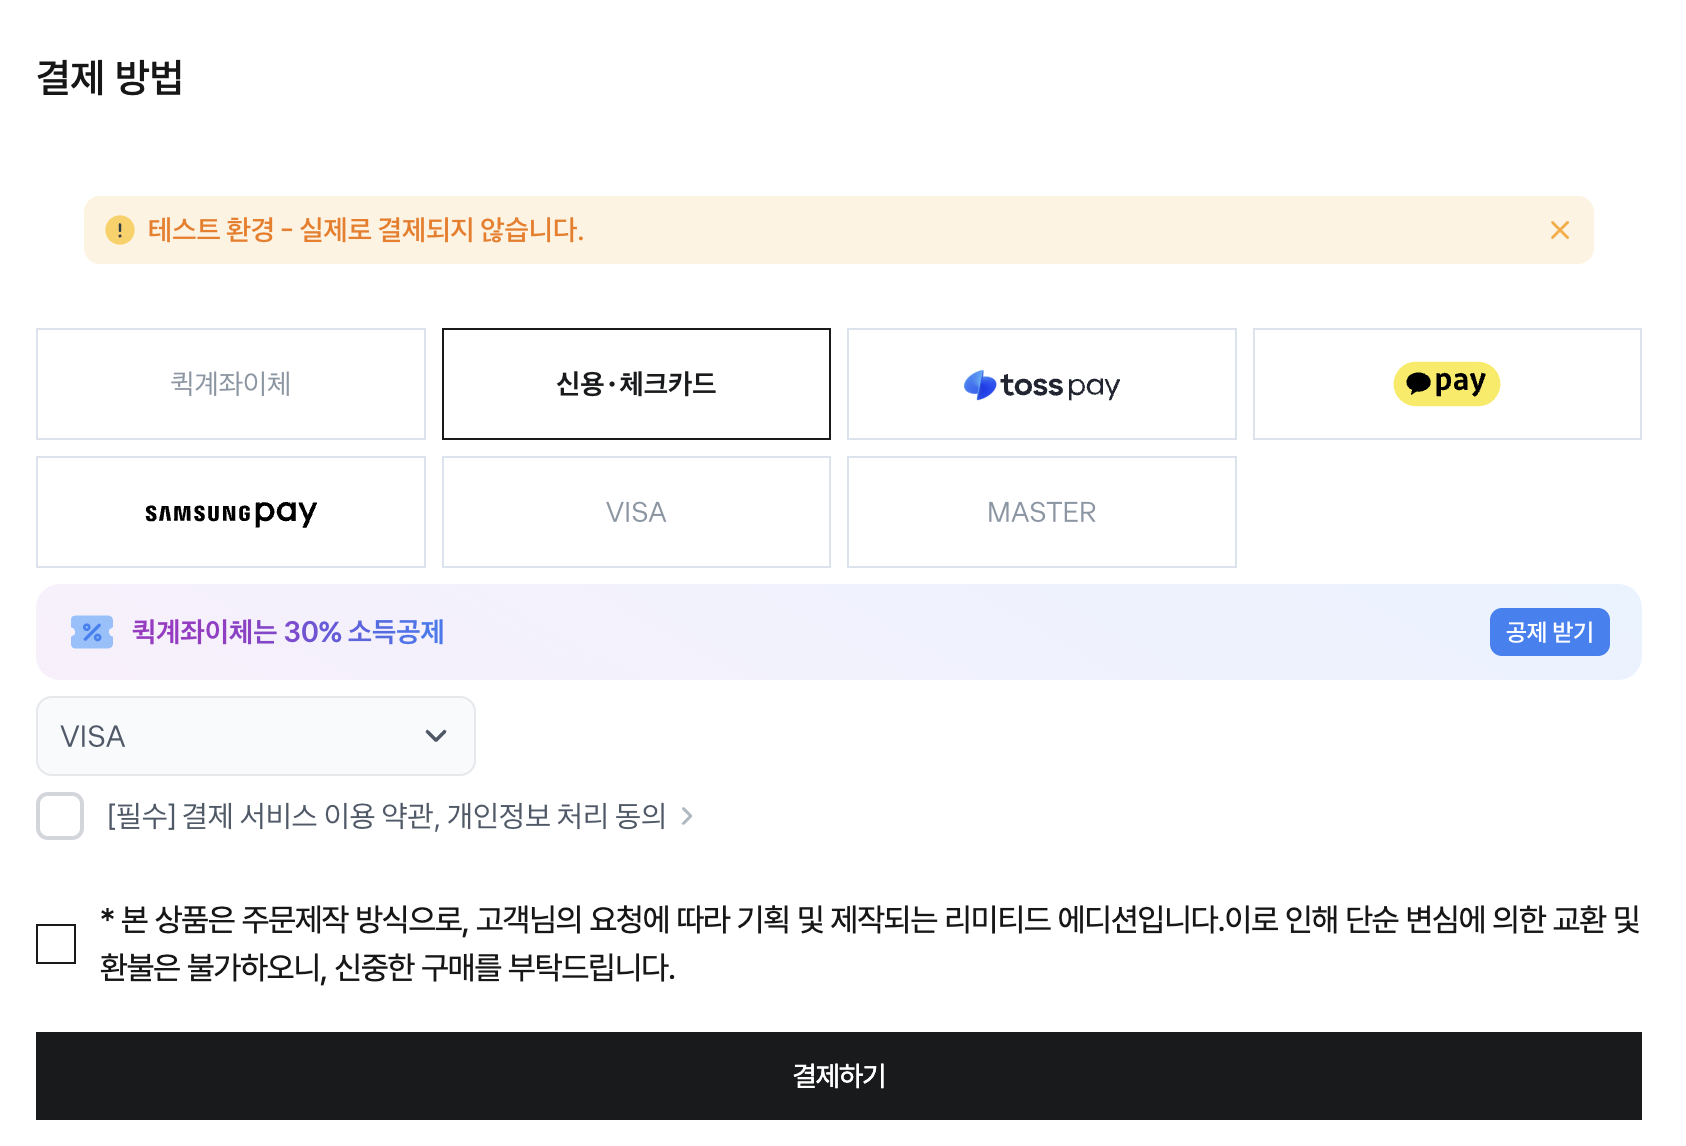The height and width of the screenshot is (1146, 1686).
Task: Select 신용·체크카드 payment method
Action: click(636, 384)
